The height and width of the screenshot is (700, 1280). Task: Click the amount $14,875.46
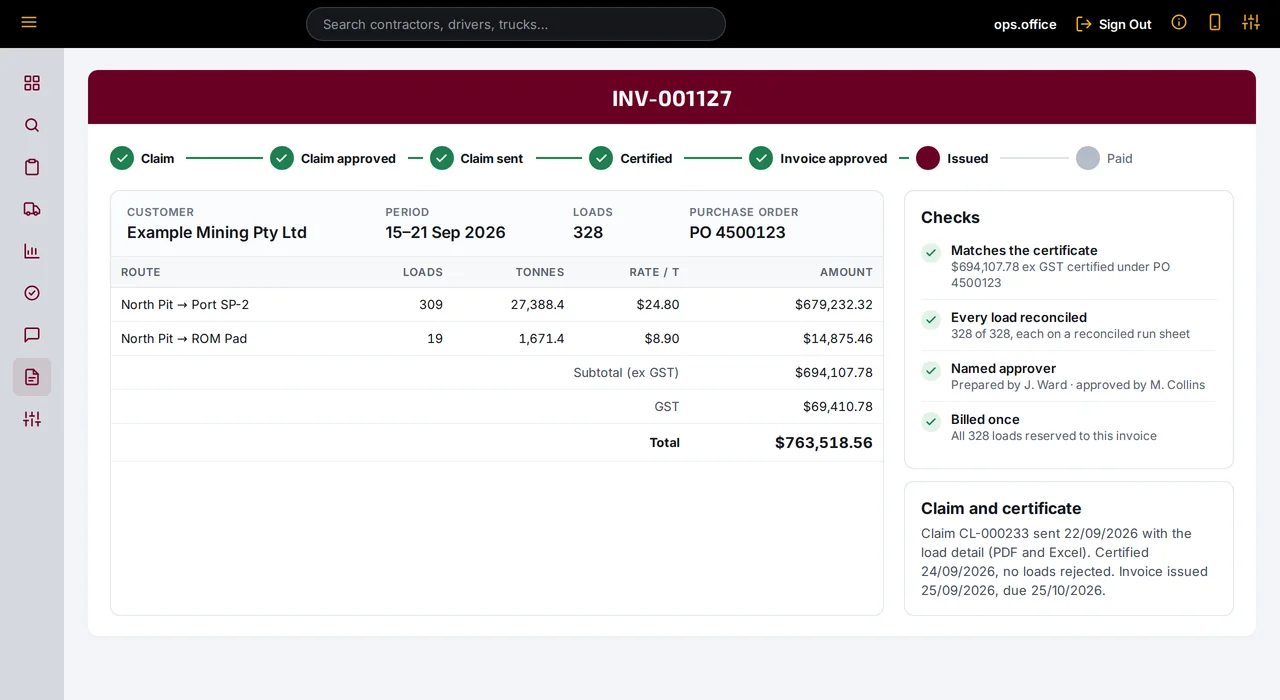(838, 338)
